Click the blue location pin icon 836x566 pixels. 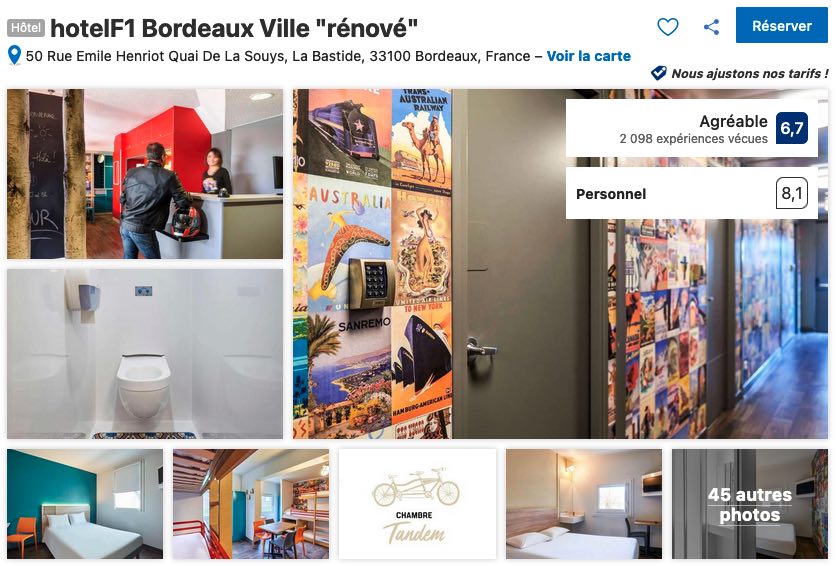click(x=14, y=55)
